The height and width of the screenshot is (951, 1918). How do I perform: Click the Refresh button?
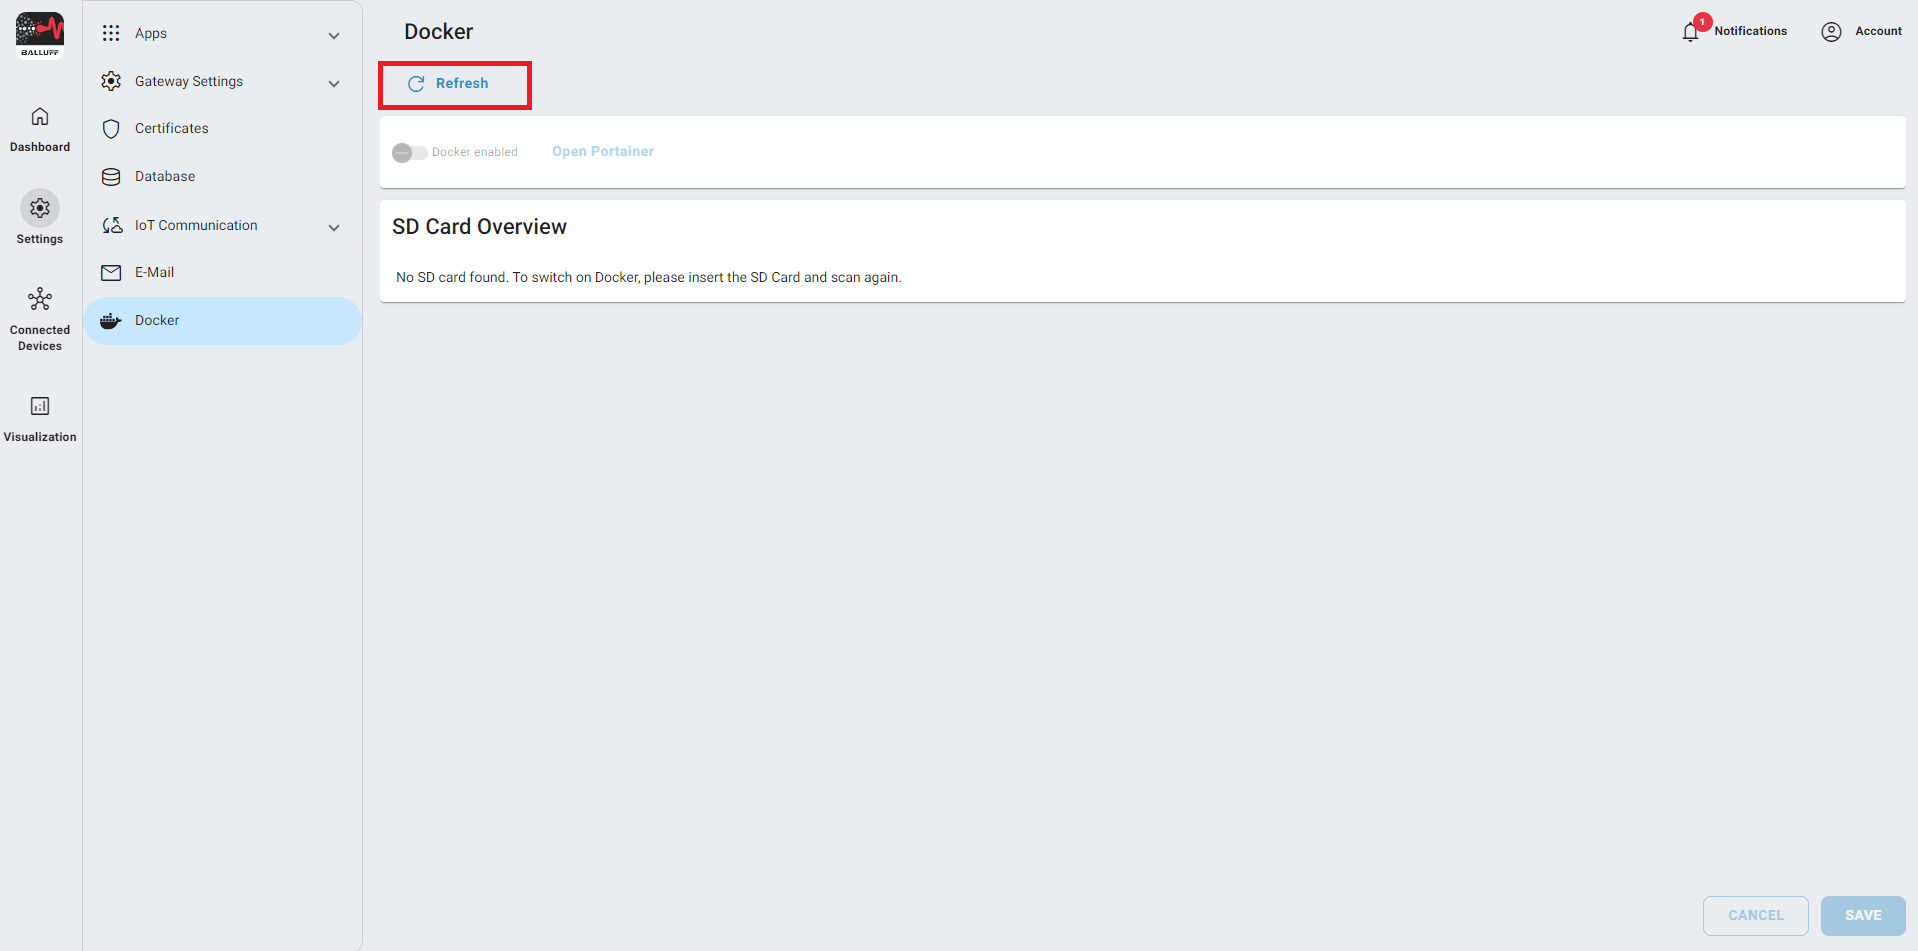pyautogui.click(x=455, y=84)
